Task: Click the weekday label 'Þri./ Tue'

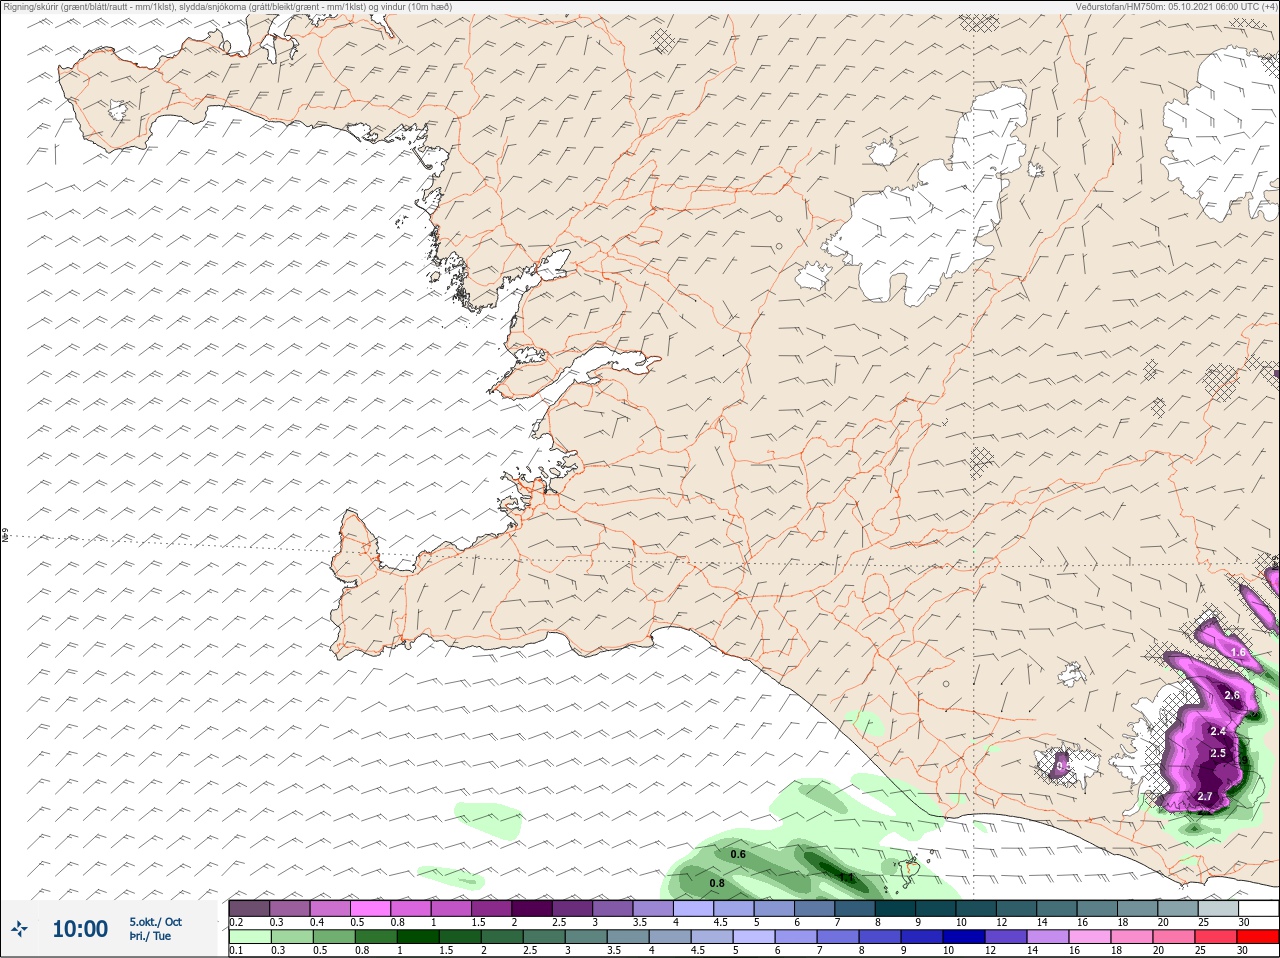Action: pyautogui.click(x=149, y=936)
